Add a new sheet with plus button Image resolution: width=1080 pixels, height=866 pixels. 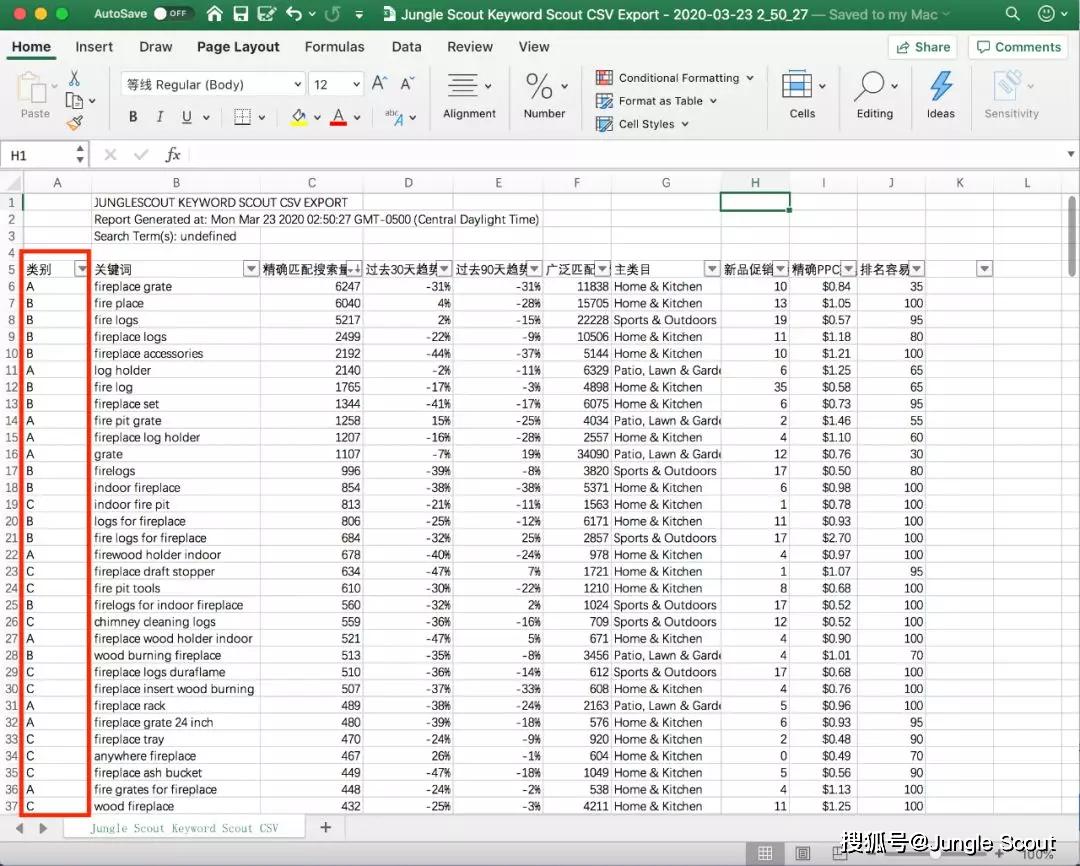tap(326, 827)
